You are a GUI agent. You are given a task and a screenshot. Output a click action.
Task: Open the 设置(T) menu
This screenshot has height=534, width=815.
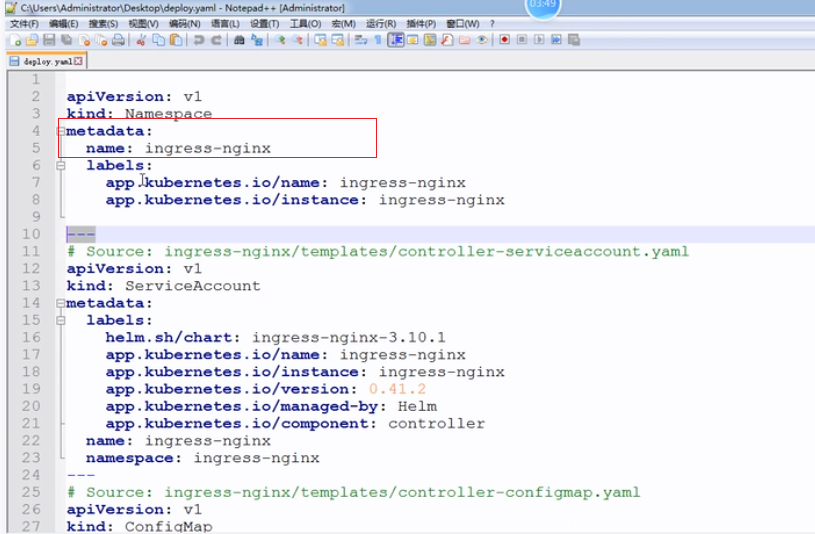(265, 24)
